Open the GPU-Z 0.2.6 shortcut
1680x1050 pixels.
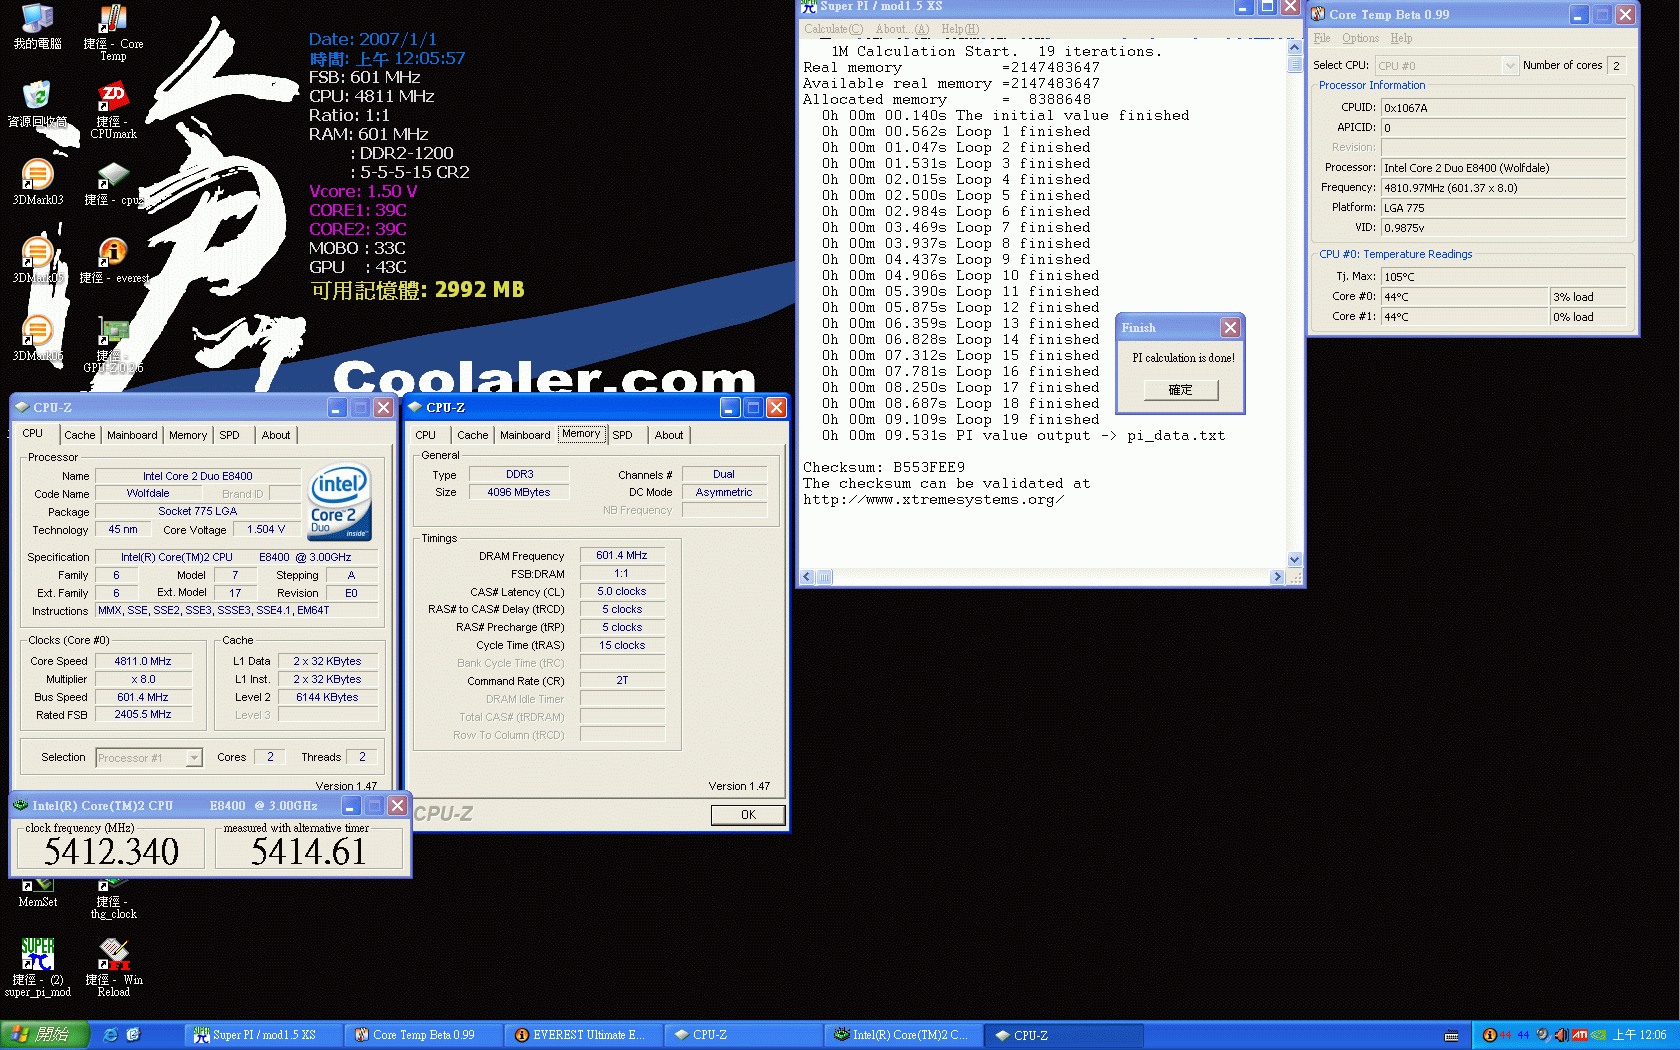[x=113, y=345]
